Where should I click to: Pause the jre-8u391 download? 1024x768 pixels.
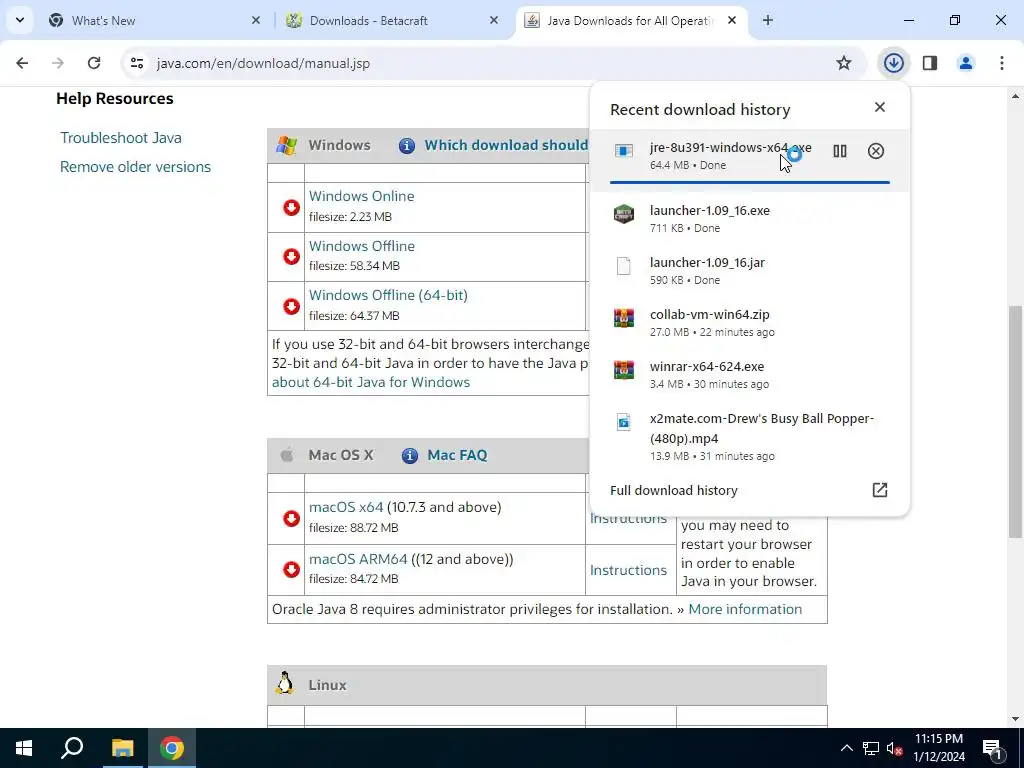click(840, 152)
